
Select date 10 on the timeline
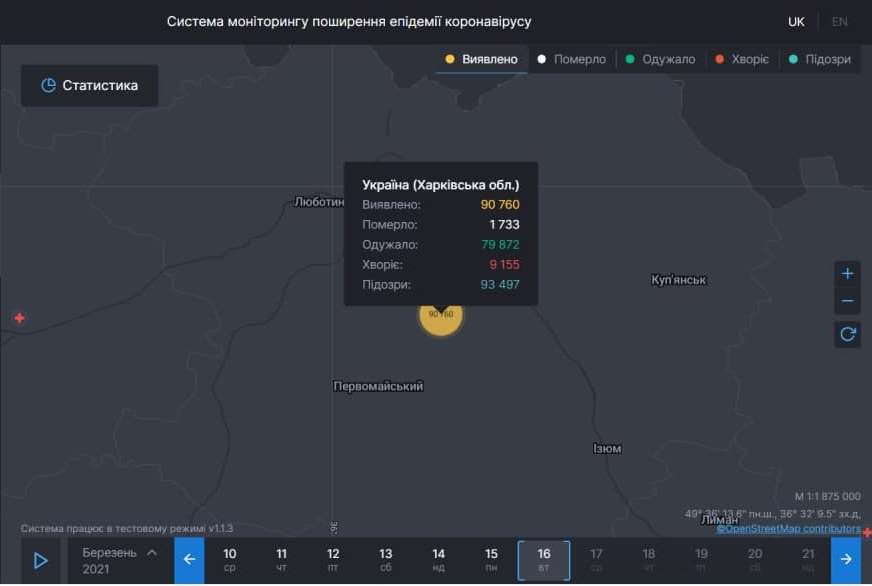(x=229, y=559)
